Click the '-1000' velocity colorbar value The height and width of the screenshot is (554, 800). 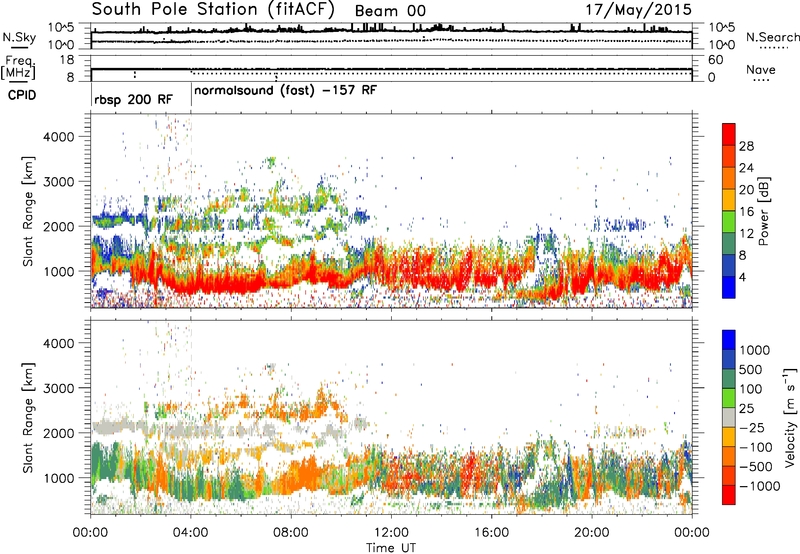point(759,486)
